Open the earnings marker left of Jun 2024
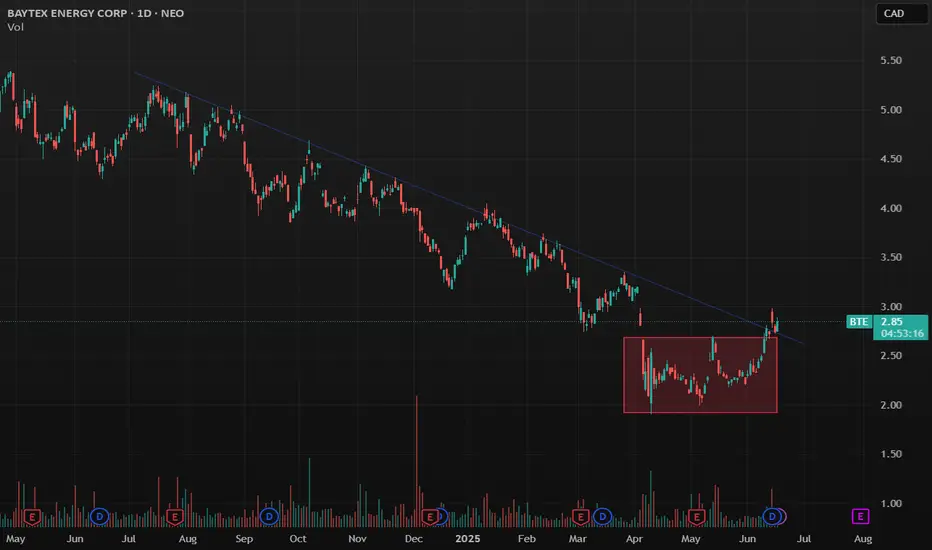This screenshot has width=932, height=550. coord(32,517)
